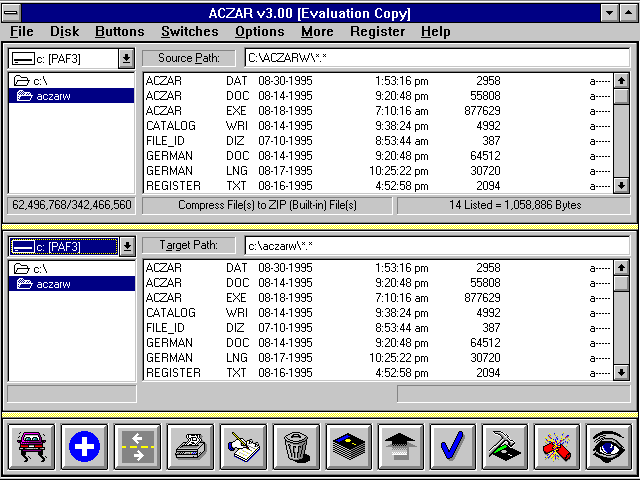
Task: Select CATALOG WRI in source file list
Action: point(171,126)
